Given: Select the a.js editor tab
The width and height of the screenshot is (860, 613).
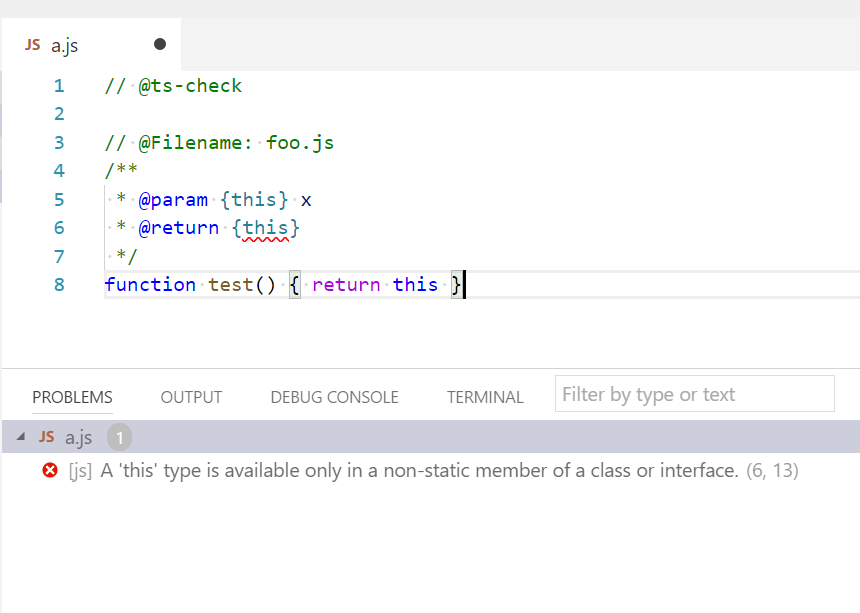Looking at the screenshot, I should tap(65, 45).
